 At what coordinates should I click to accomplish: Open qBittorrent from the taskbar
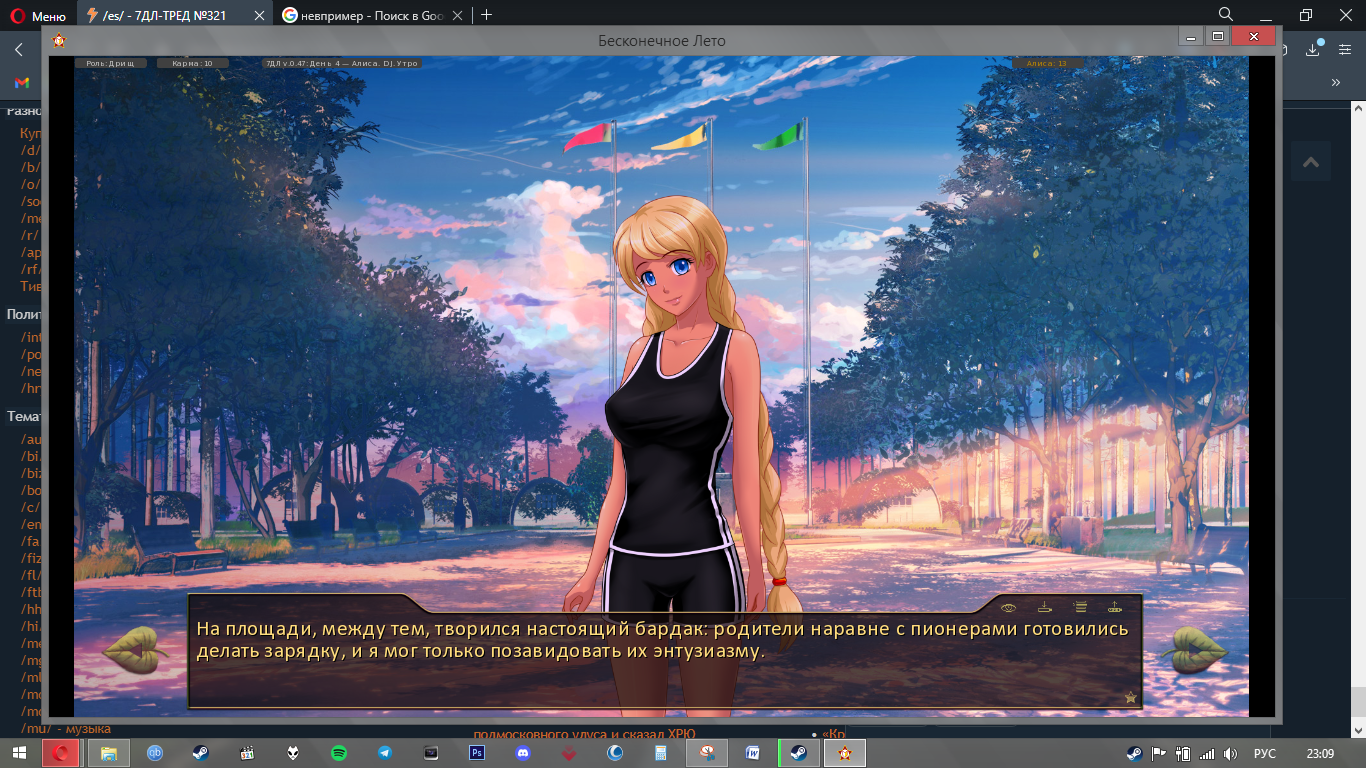coord(155,753)
